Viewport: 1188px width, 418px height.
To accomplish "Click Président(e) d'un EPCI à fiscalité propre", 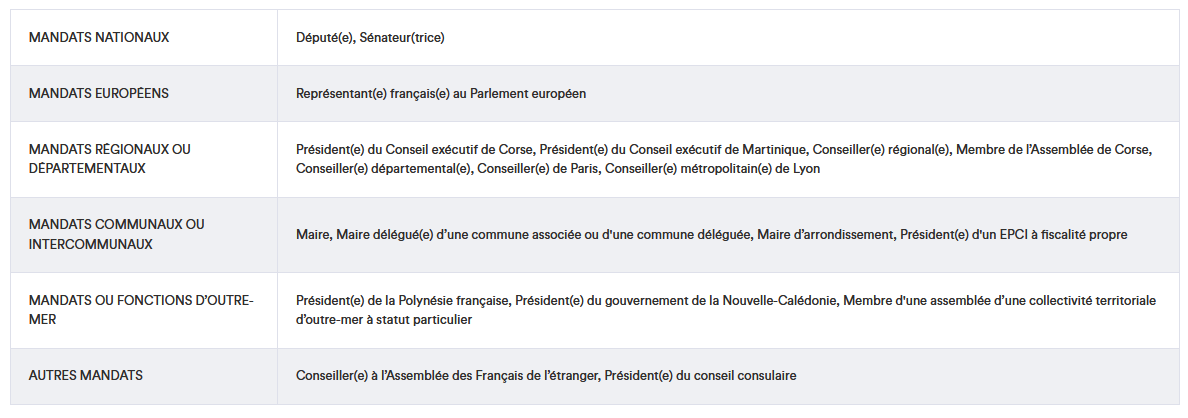I will [x=1014, y=235].
